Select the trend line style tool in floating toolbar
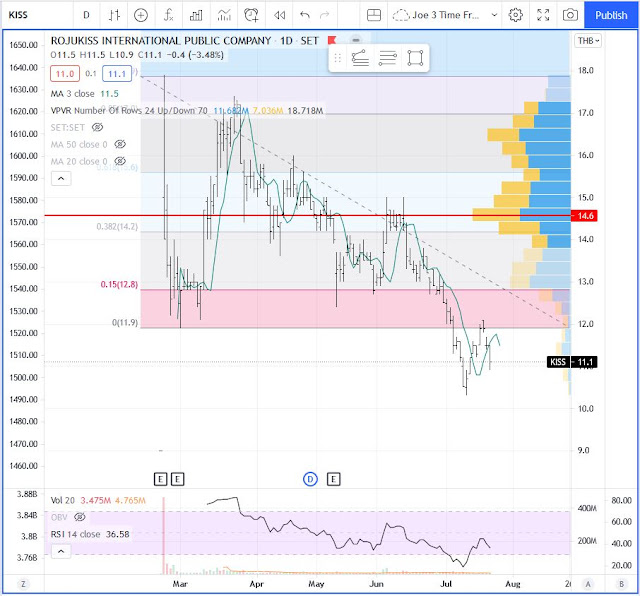The image size is (640, 596). point(360,58)
